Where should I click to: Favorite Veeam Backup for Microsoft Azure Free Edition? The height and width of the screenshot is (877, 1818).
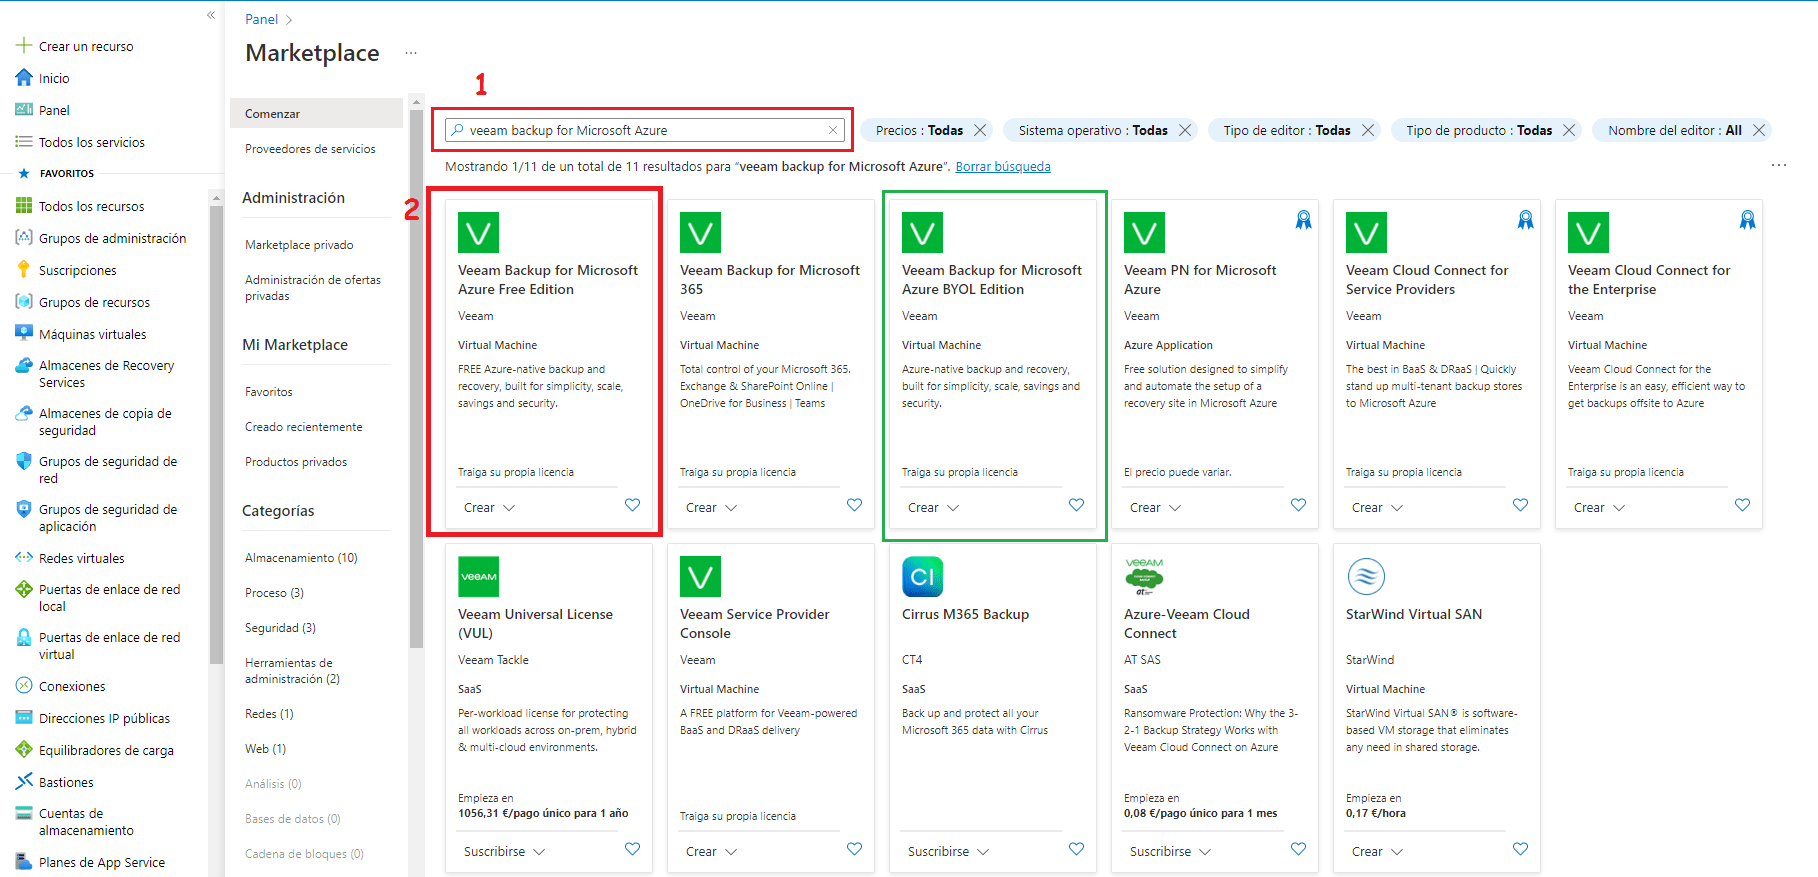632,505
